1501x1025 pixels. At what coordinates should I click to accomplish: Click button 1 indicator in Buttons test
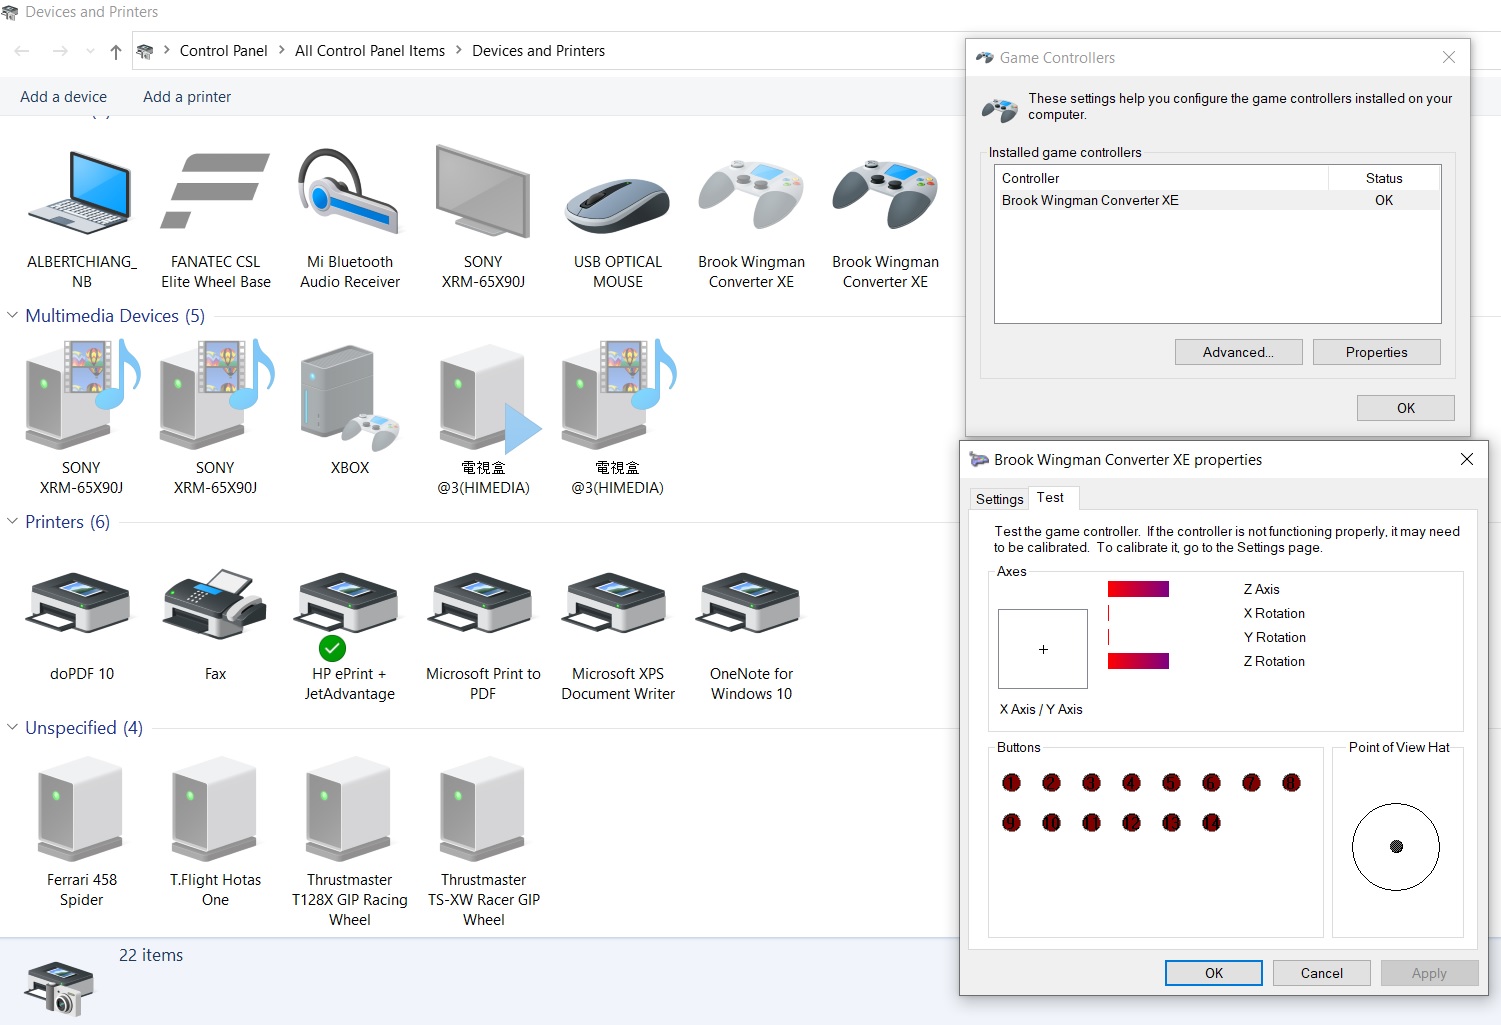1011,782
